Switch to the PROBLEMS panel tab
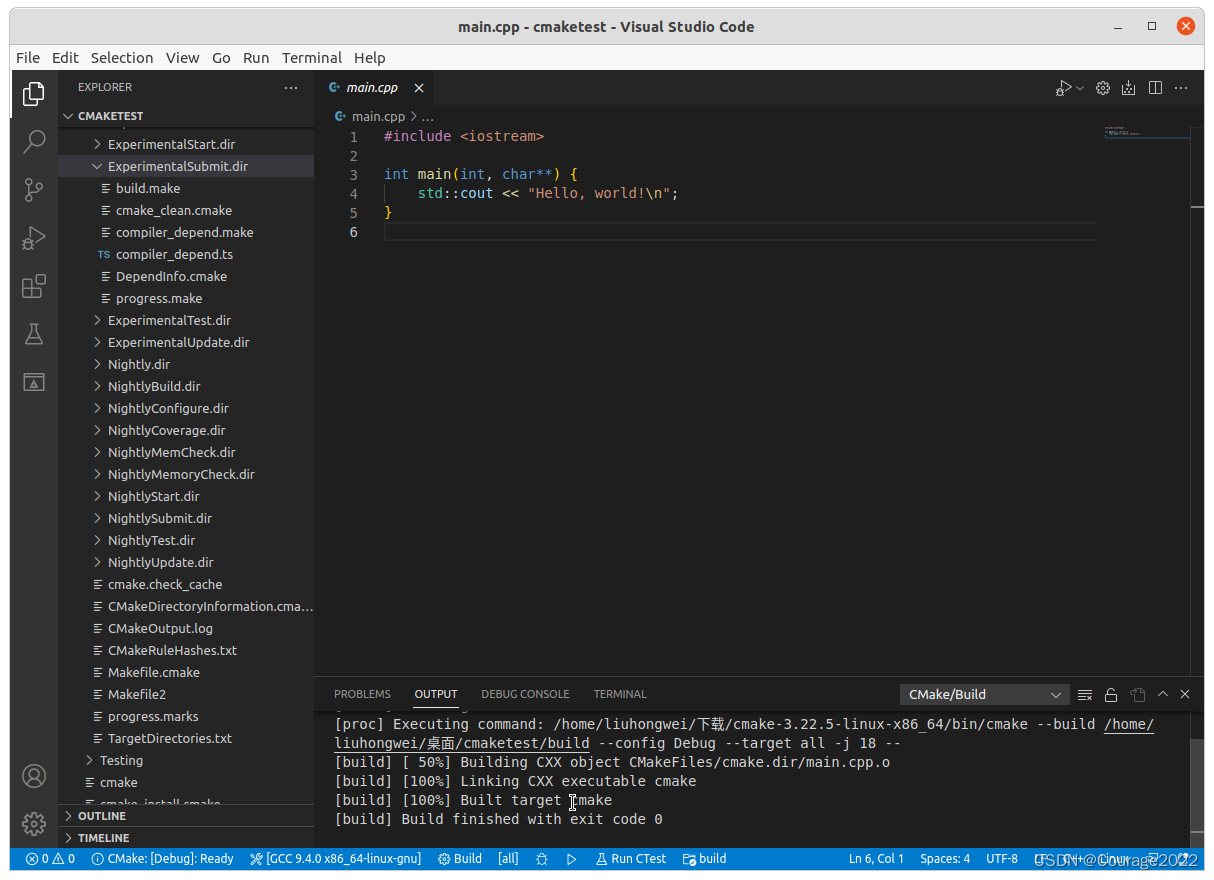The height and width of the screenshot is (880, 1214). [x=362, y=694]
